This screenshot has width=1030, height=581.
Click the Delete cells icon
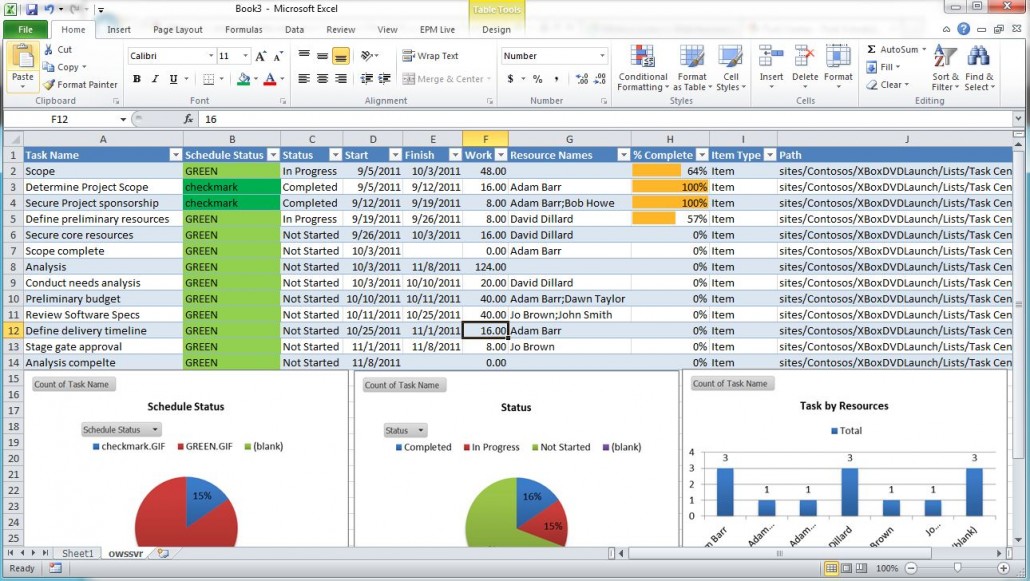point(805,57)
